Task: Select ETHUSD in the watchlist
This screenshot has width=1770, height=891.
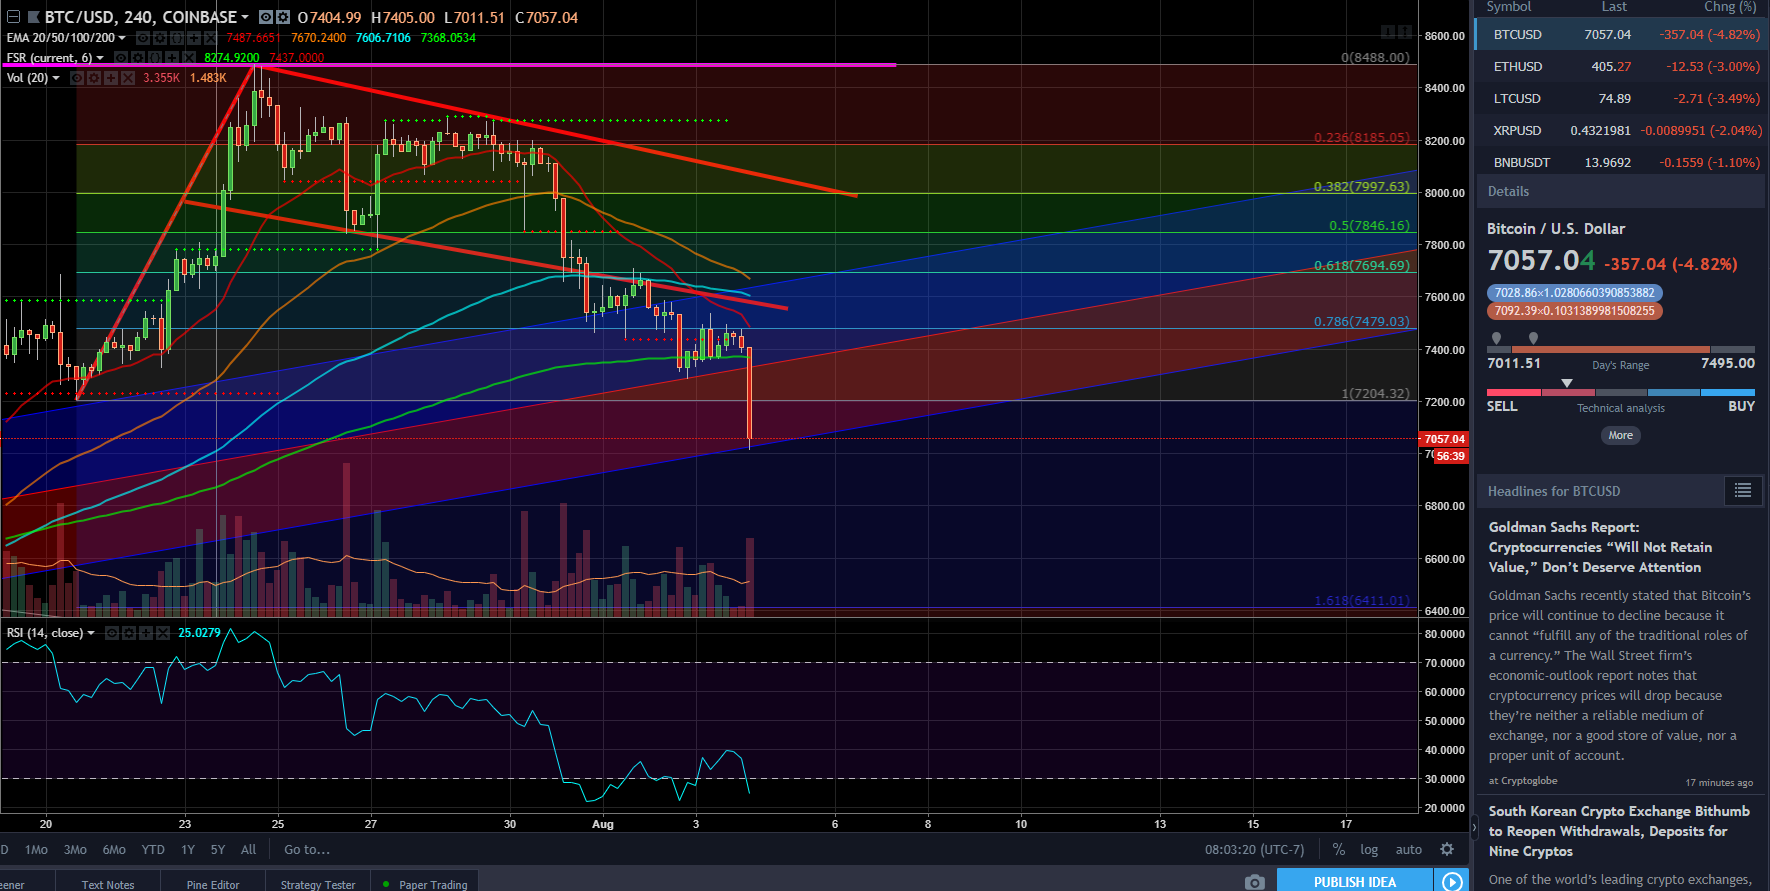Action: point(1620,66)
